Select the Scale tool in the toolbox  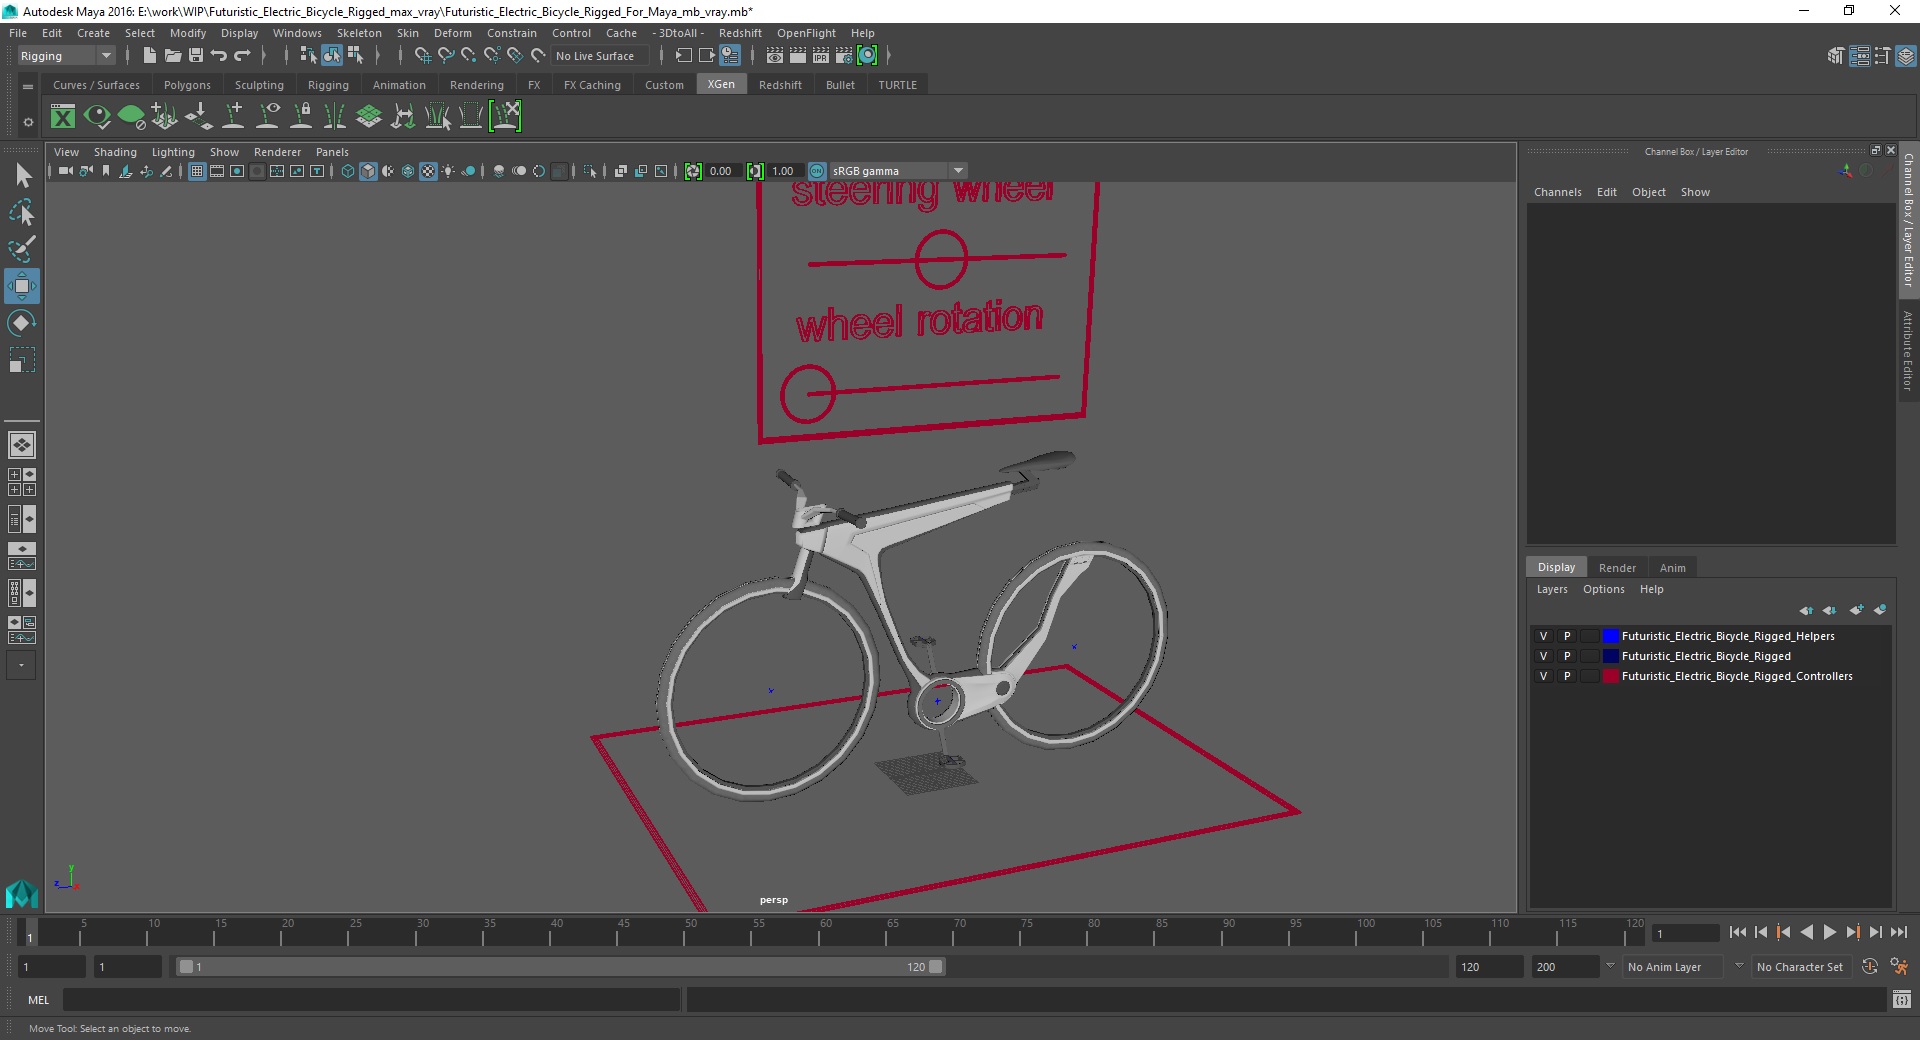22,360
